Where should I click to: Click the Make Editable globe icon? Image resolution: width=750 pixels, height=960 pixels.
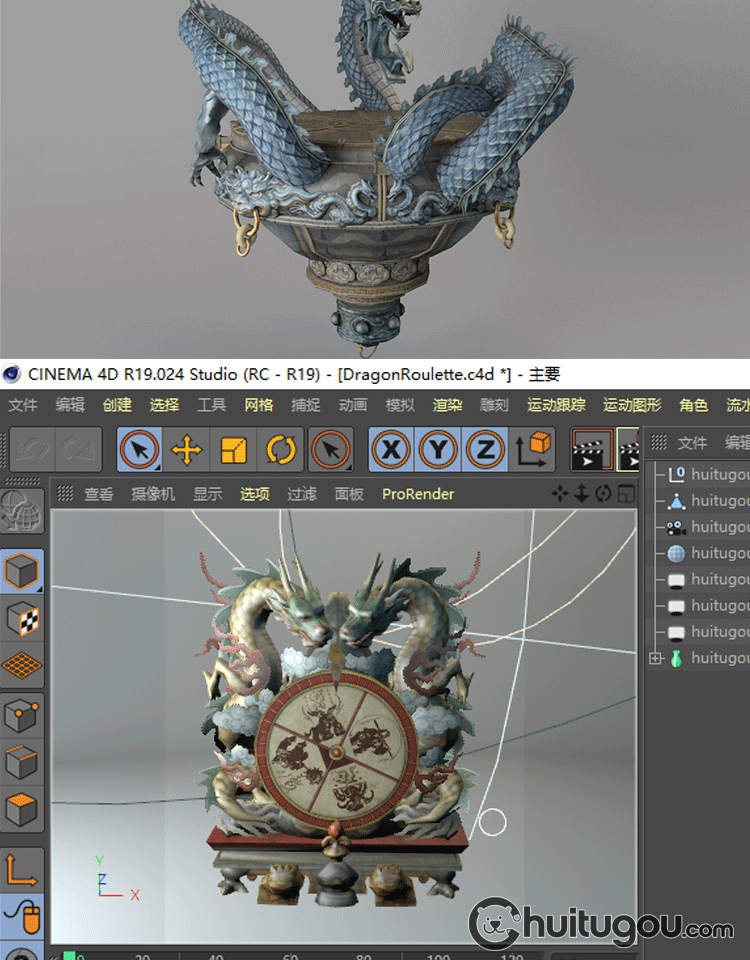click(x=22, y=510)
